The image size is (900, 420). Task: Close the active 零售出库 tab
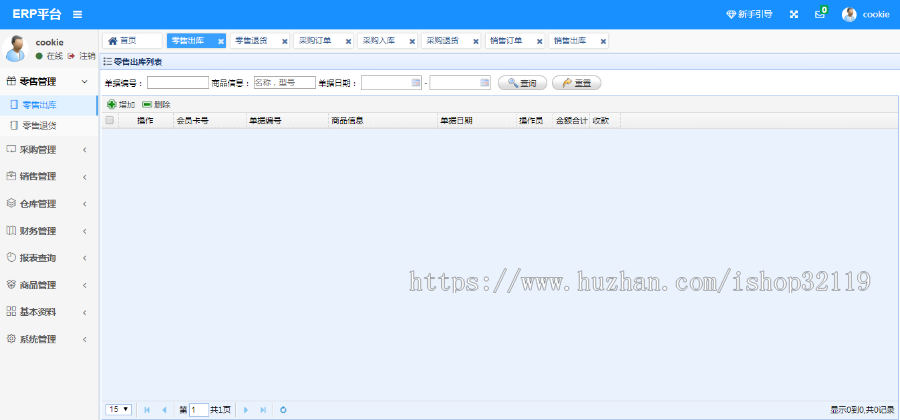click(x=221, y=41)
